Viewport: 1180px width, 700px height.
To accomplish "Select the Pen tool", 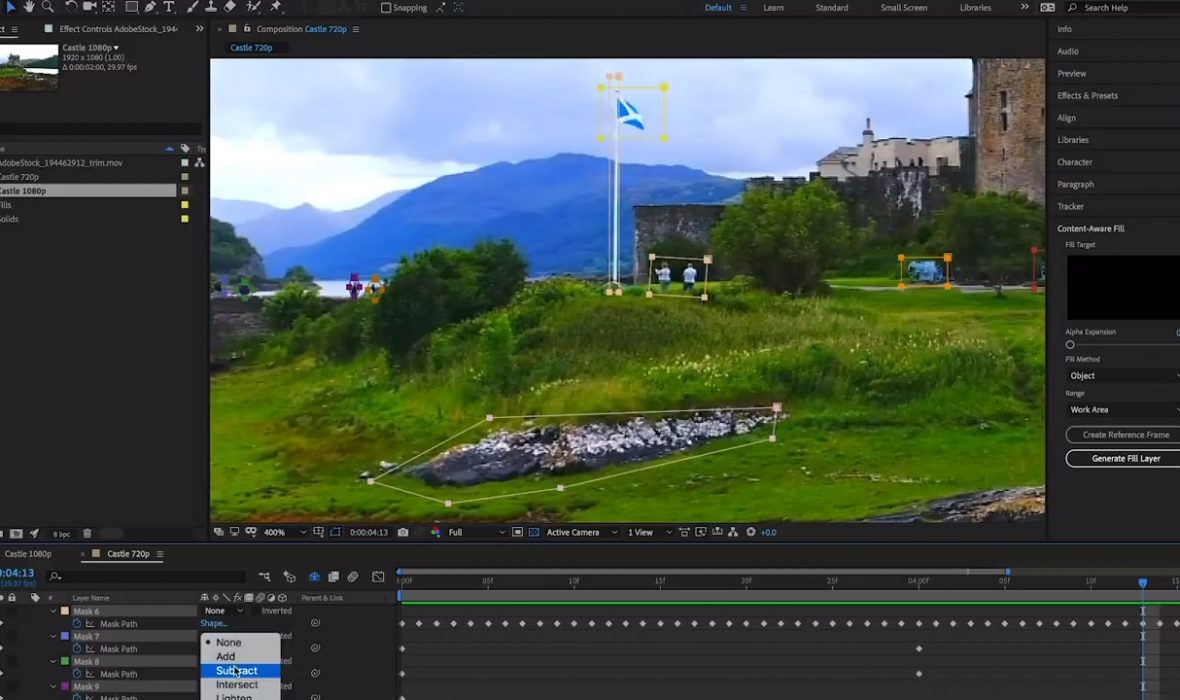I will tap(150, 7).
